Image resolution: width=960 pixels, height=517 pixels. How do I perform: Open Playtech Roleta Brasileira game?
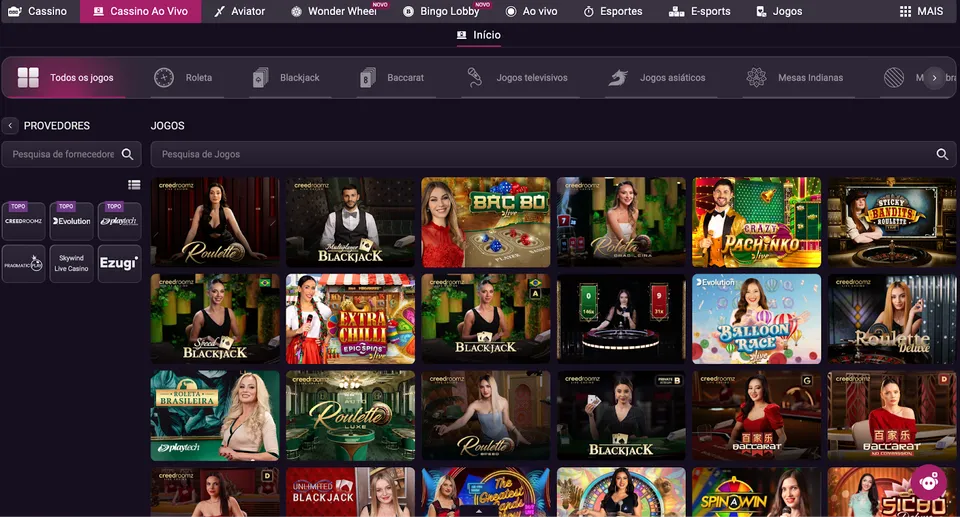tap(215, 415)
